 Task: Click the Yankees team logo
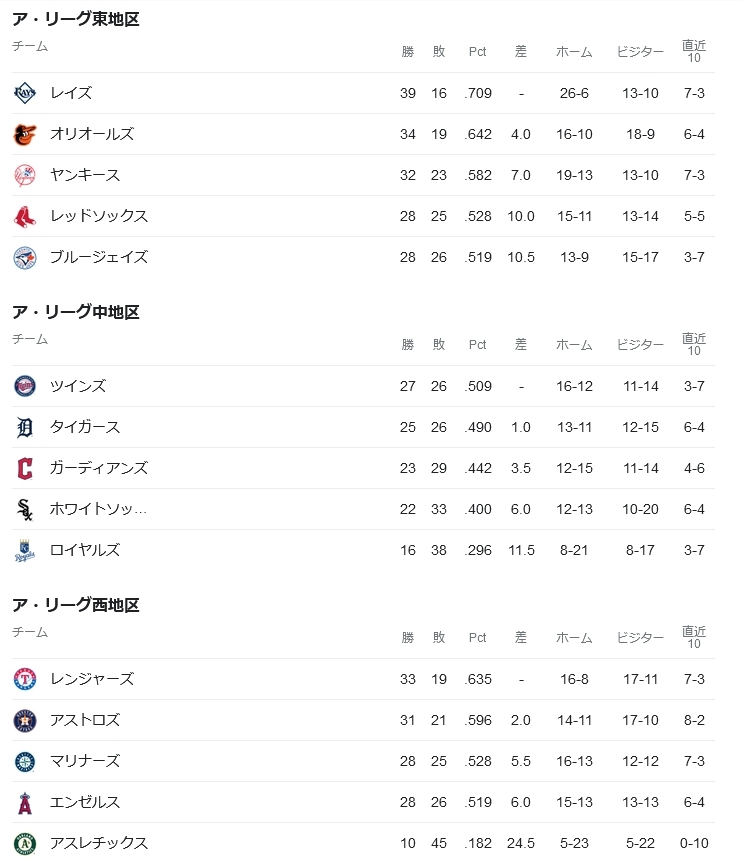tap(24, 175)
